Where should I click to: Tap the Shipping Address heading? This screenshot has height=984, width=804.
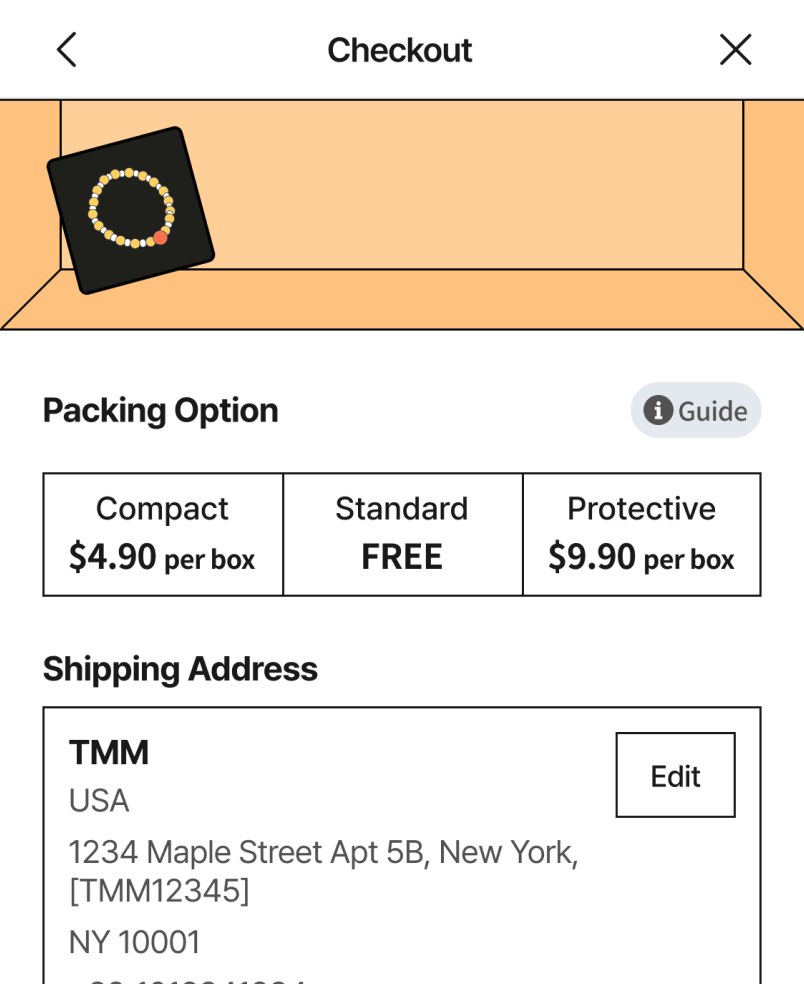click(x=180, y=669)
